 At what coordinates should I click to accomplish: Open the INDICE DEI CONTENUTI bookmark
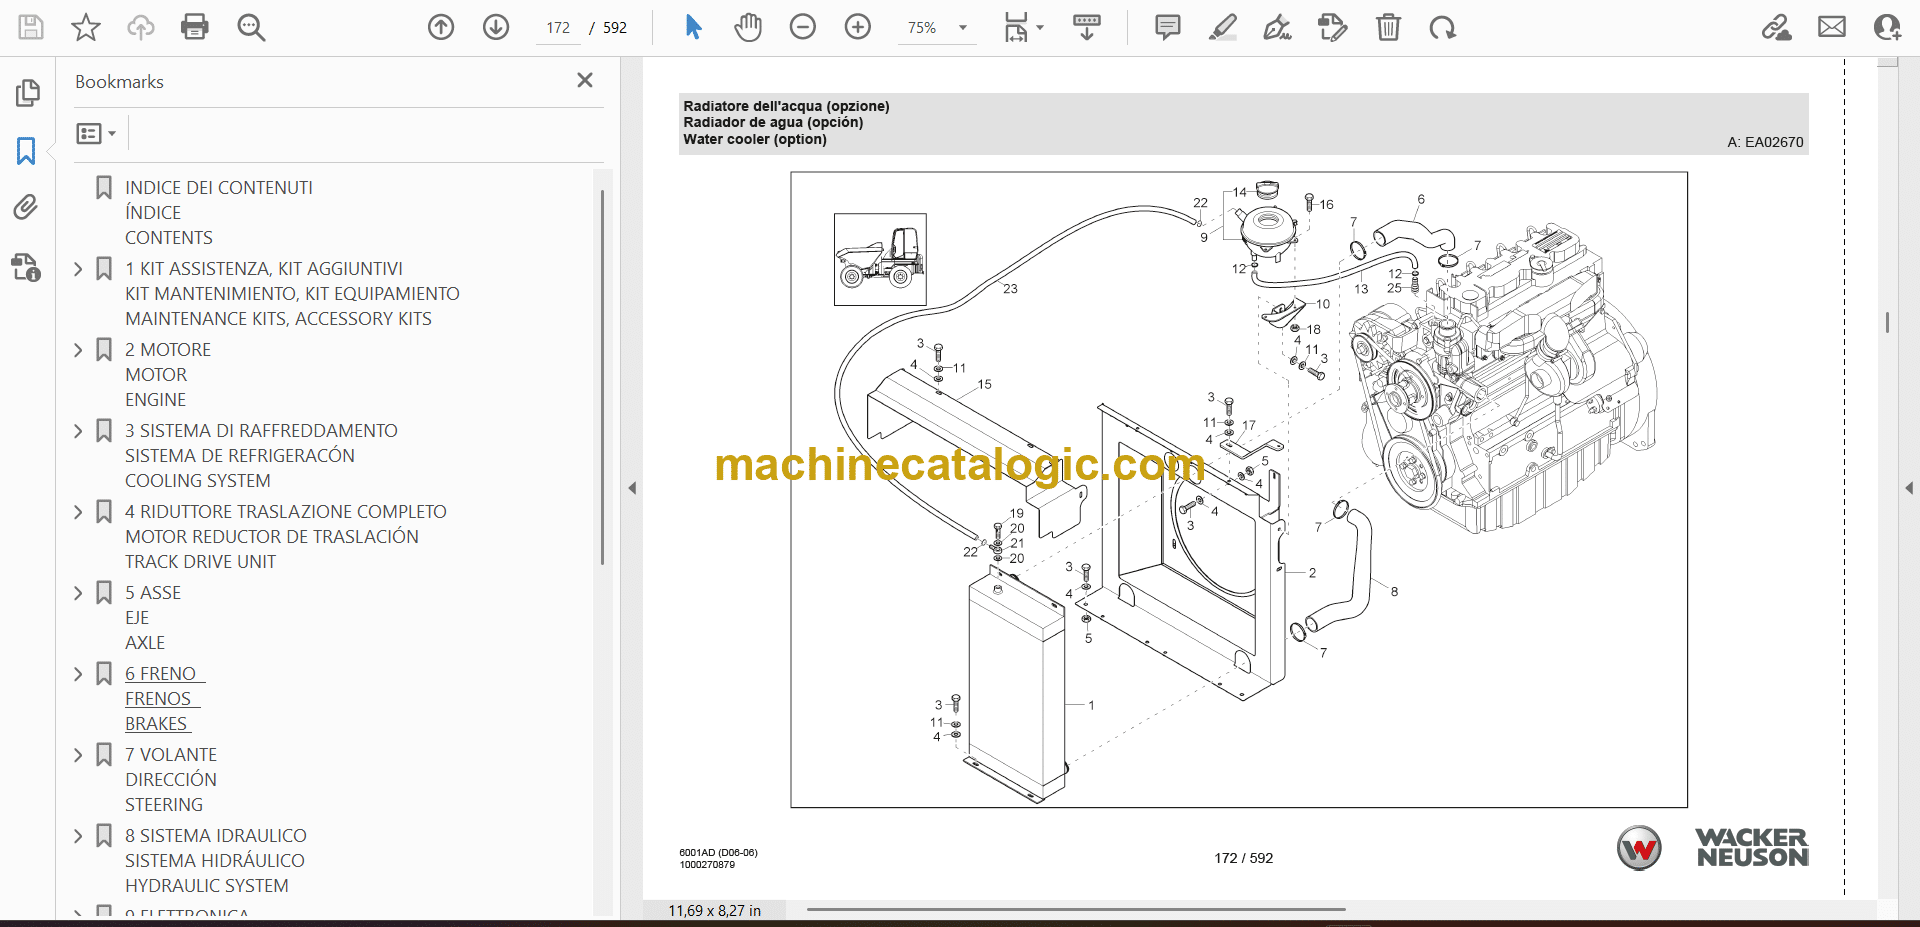coord(219,212)
